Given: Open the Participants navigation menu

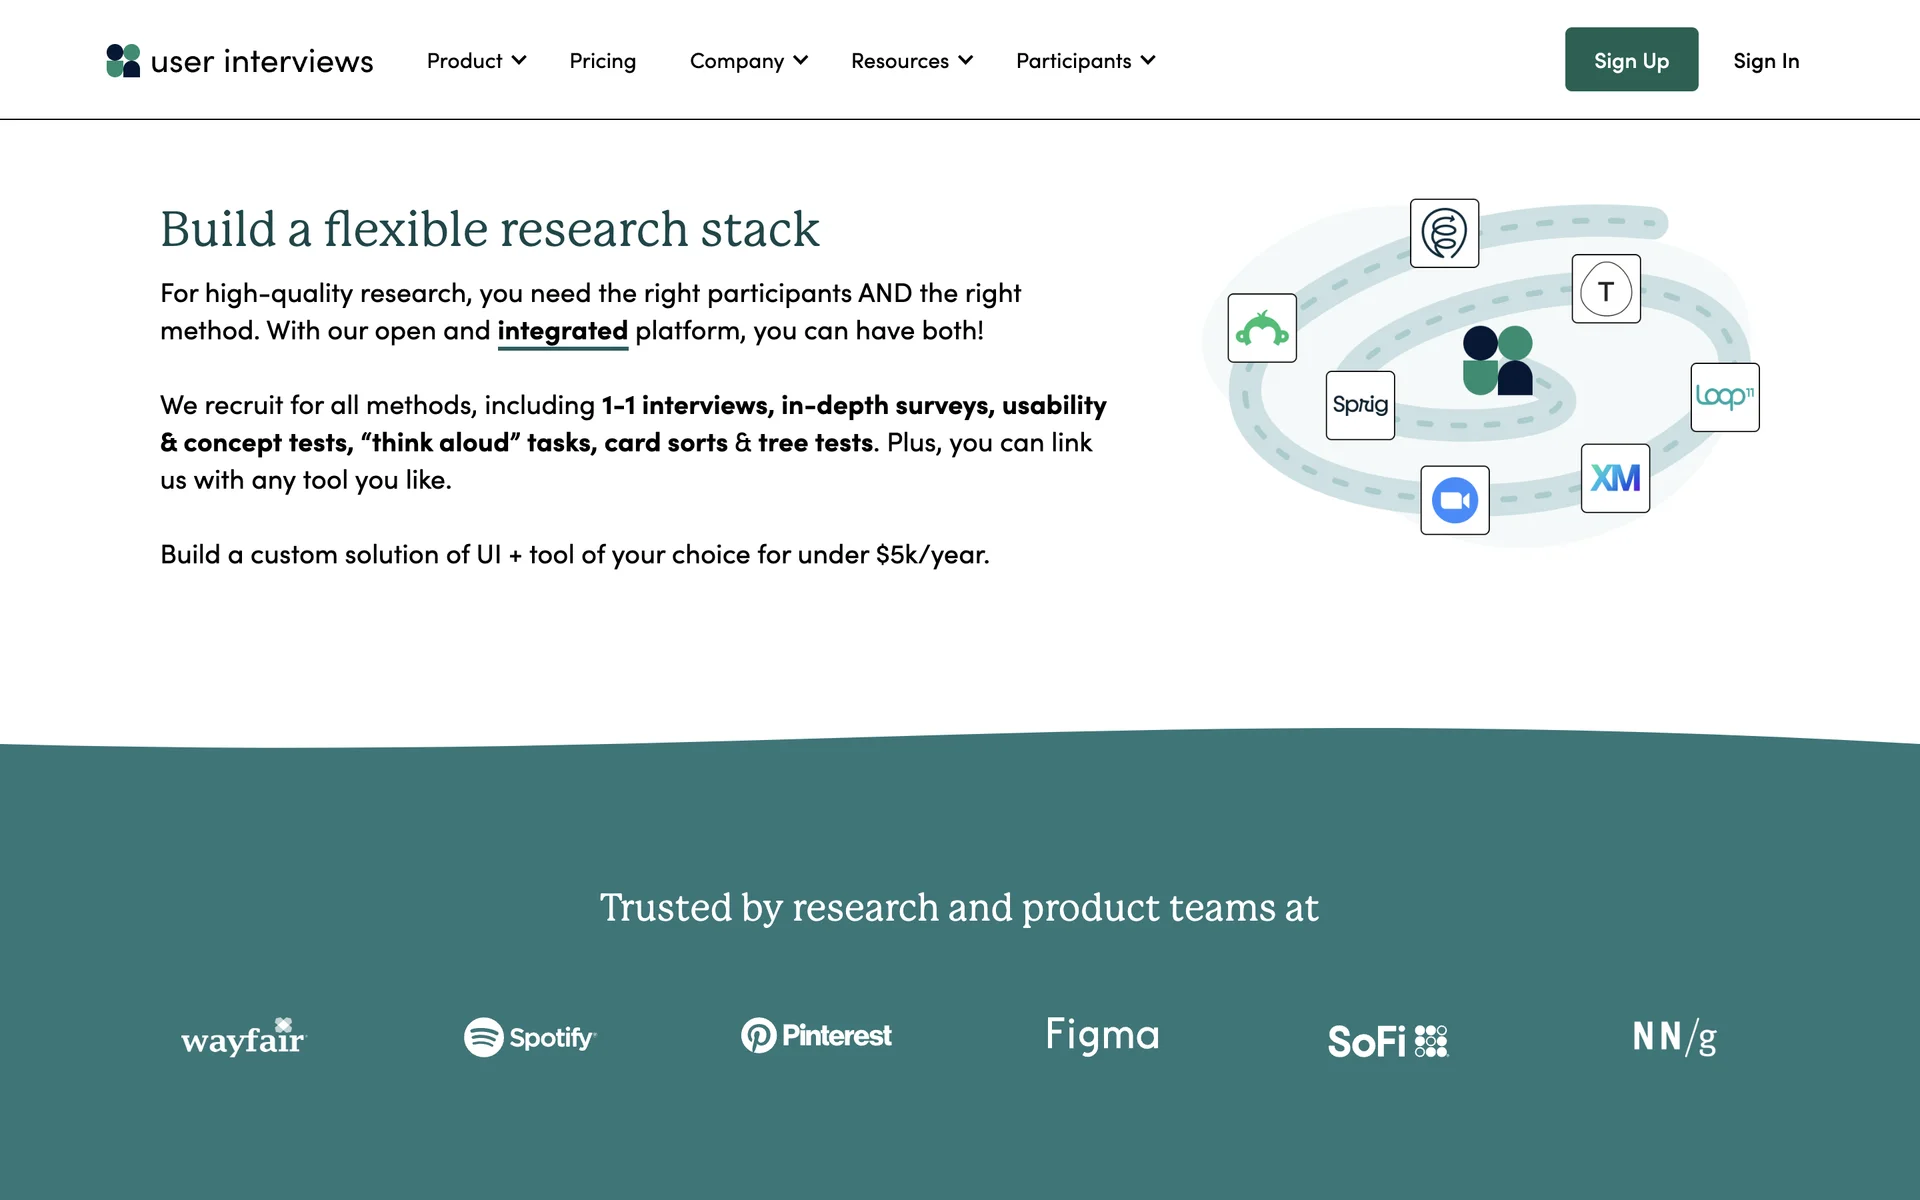Looking at the screenshot, I should [1085, 61].
